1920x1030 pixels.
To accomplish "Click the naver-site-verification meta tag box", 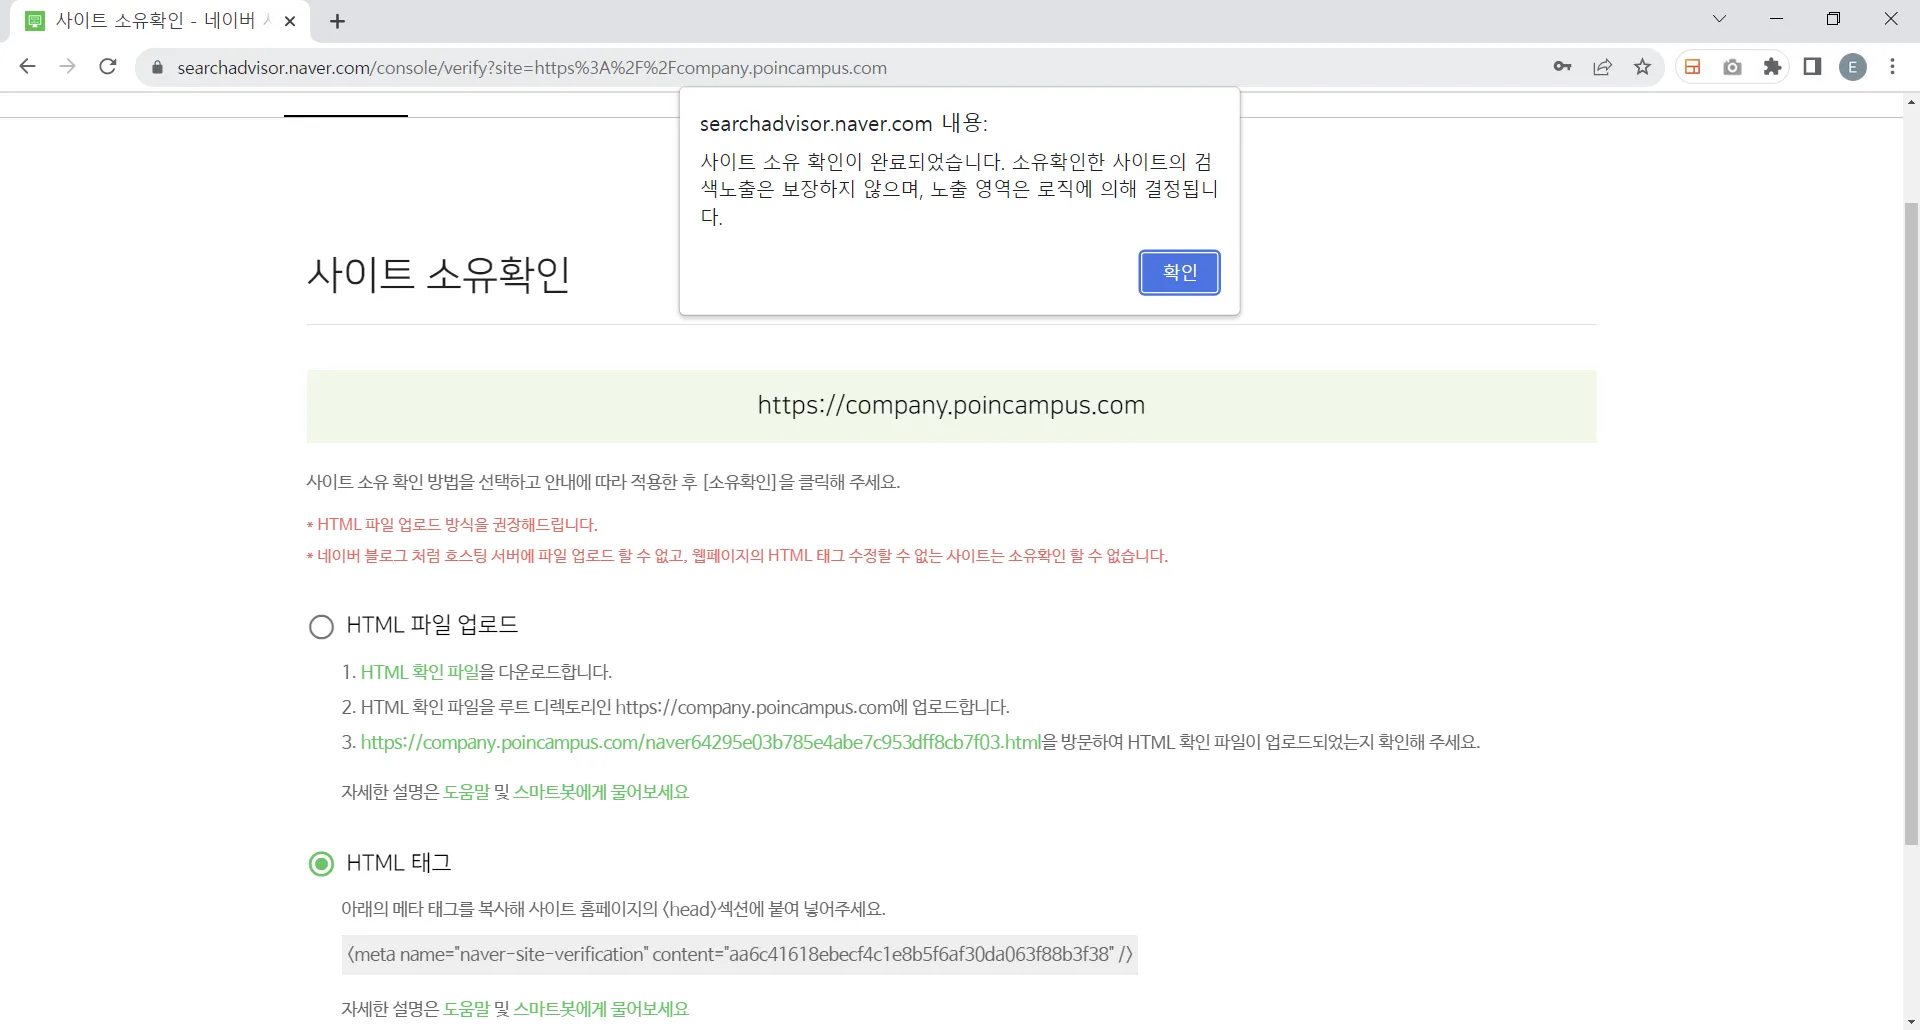I will (739, 955).
